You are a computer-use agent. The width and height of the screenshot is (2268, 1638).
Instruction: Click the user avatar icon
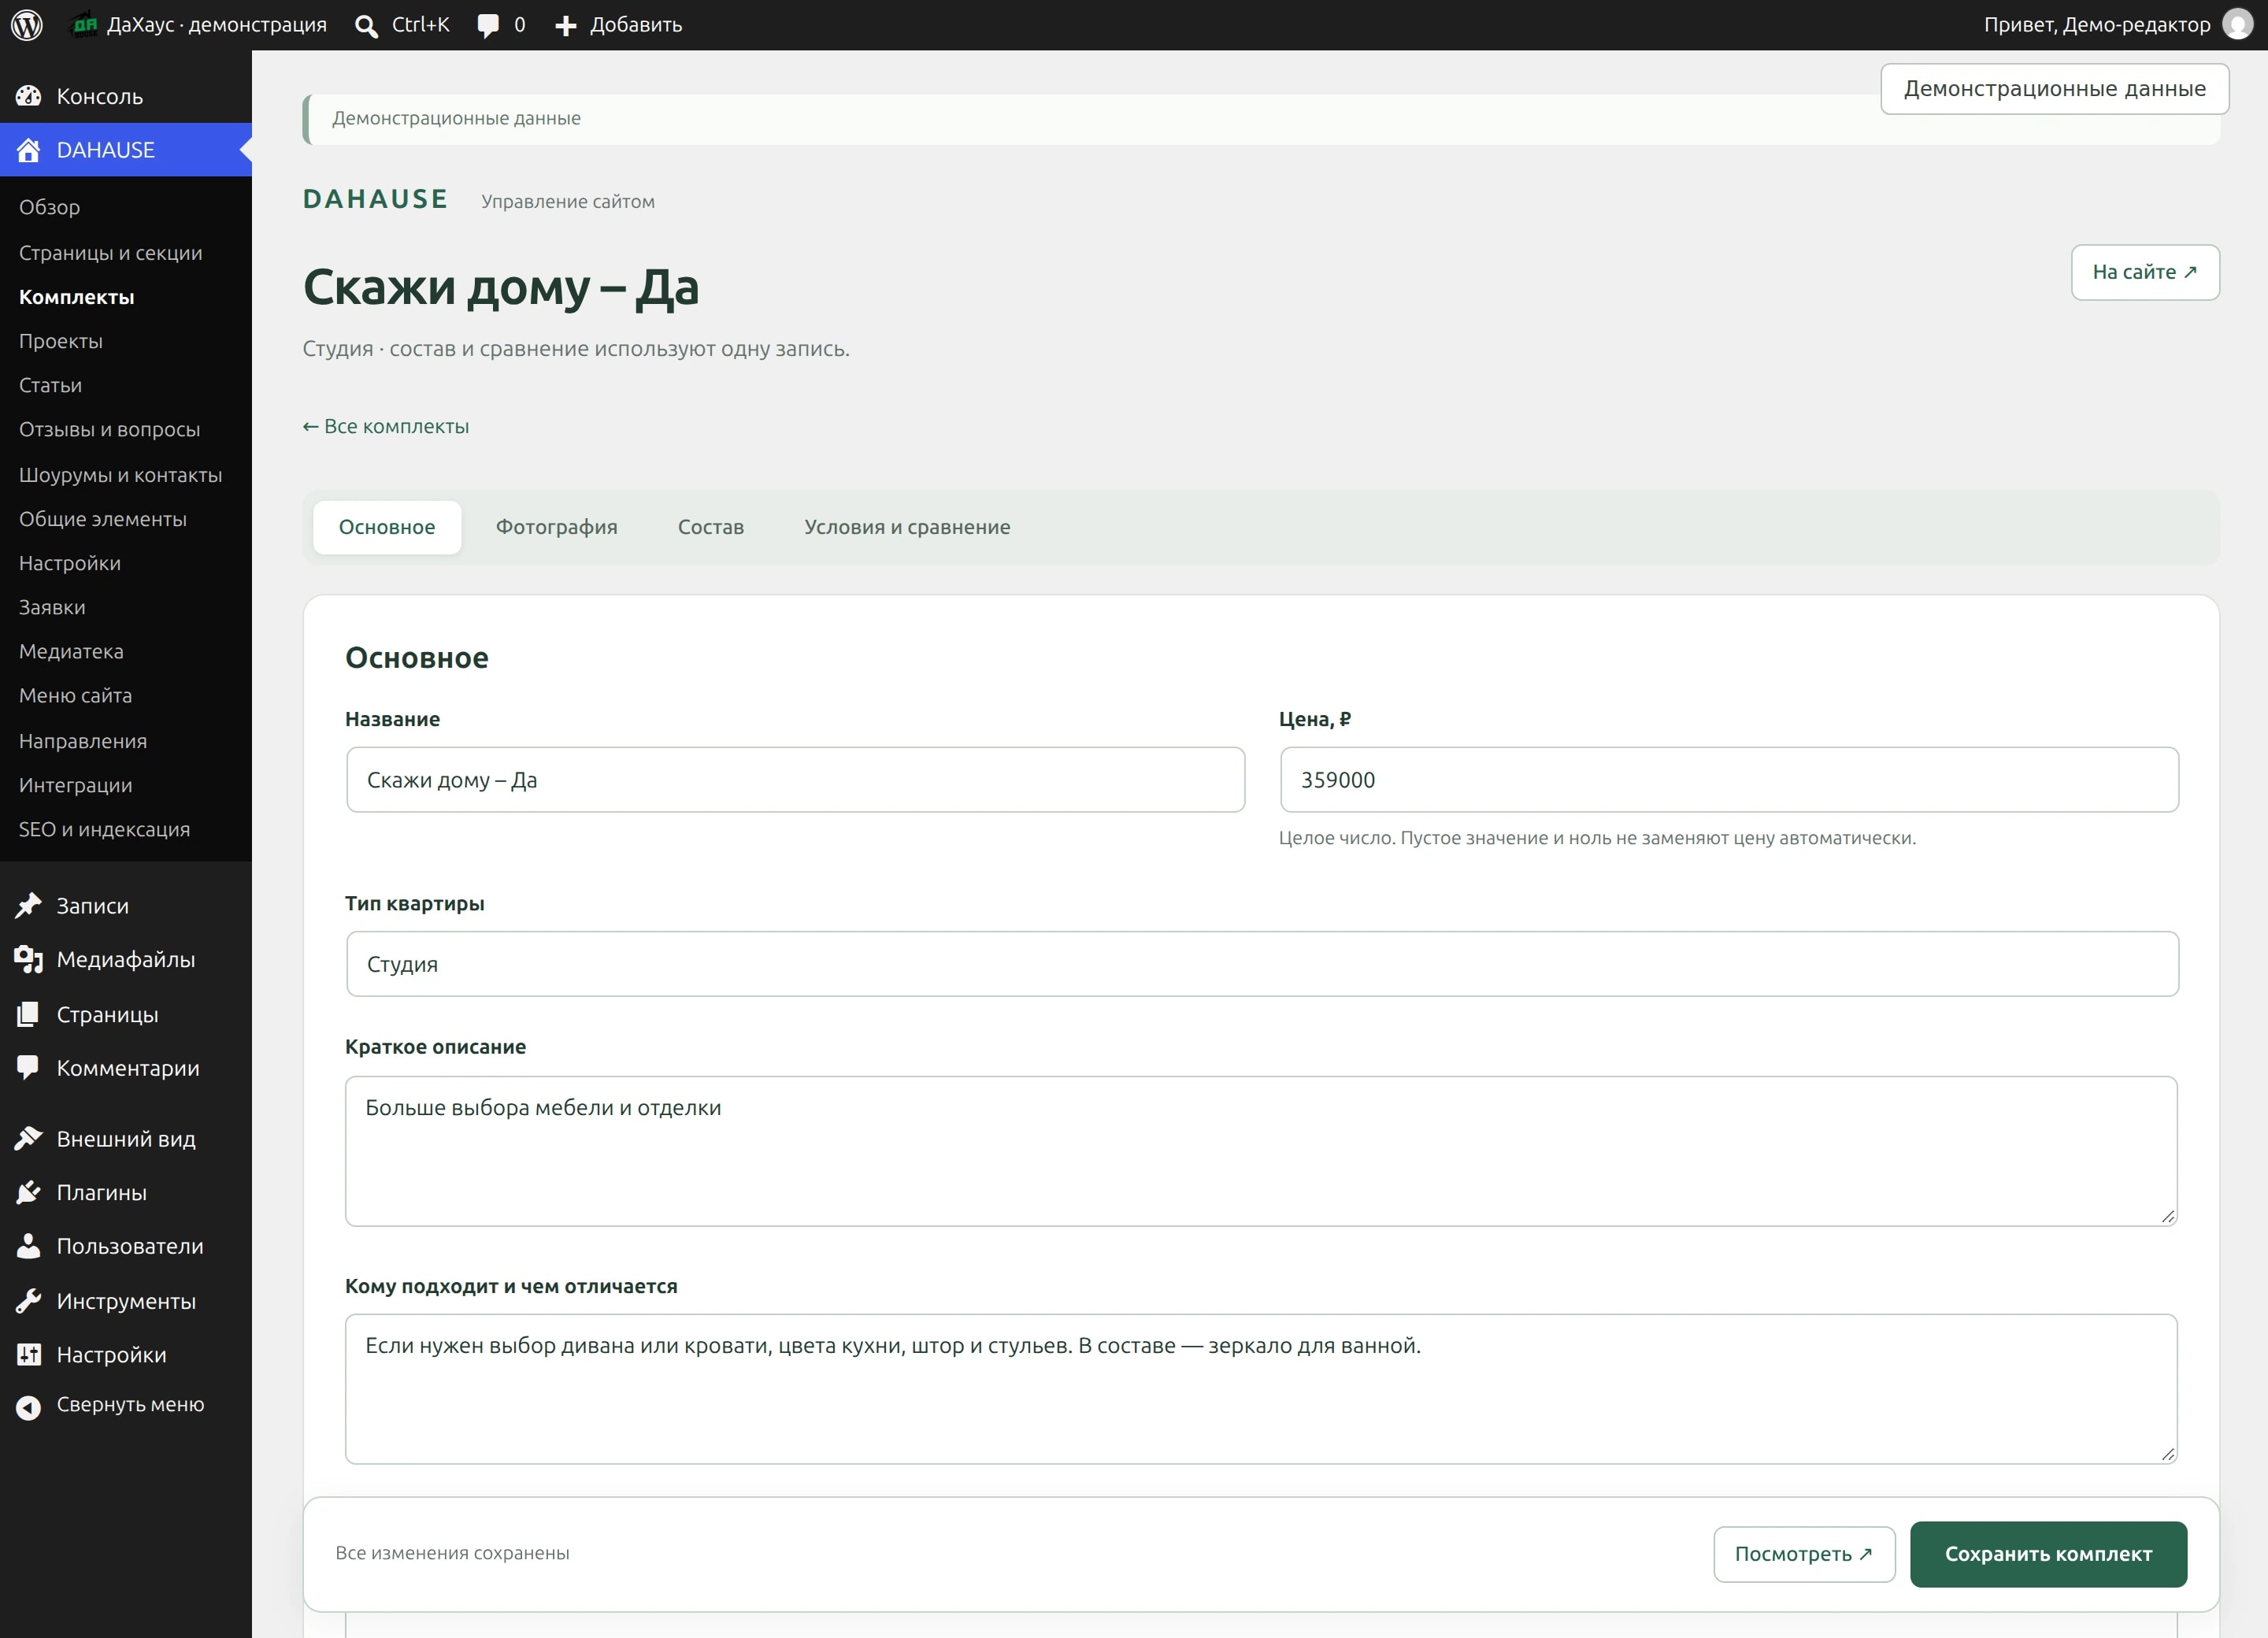point(2237,24)
